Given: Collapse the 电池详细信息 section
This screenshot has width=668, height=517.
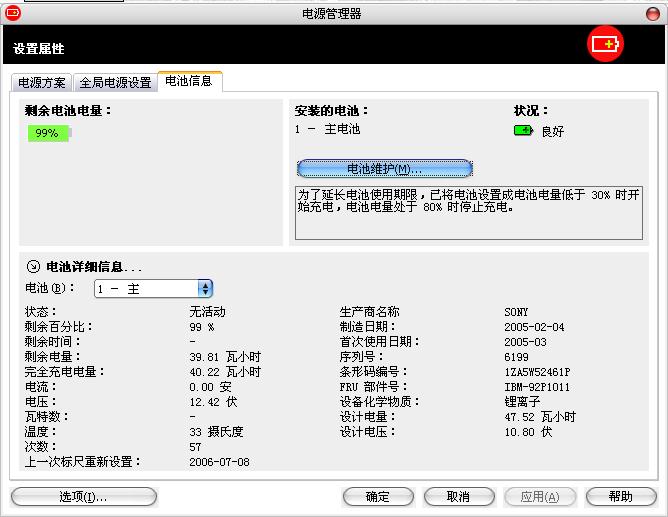Looking at the screenshot, I should click(32, 267).
